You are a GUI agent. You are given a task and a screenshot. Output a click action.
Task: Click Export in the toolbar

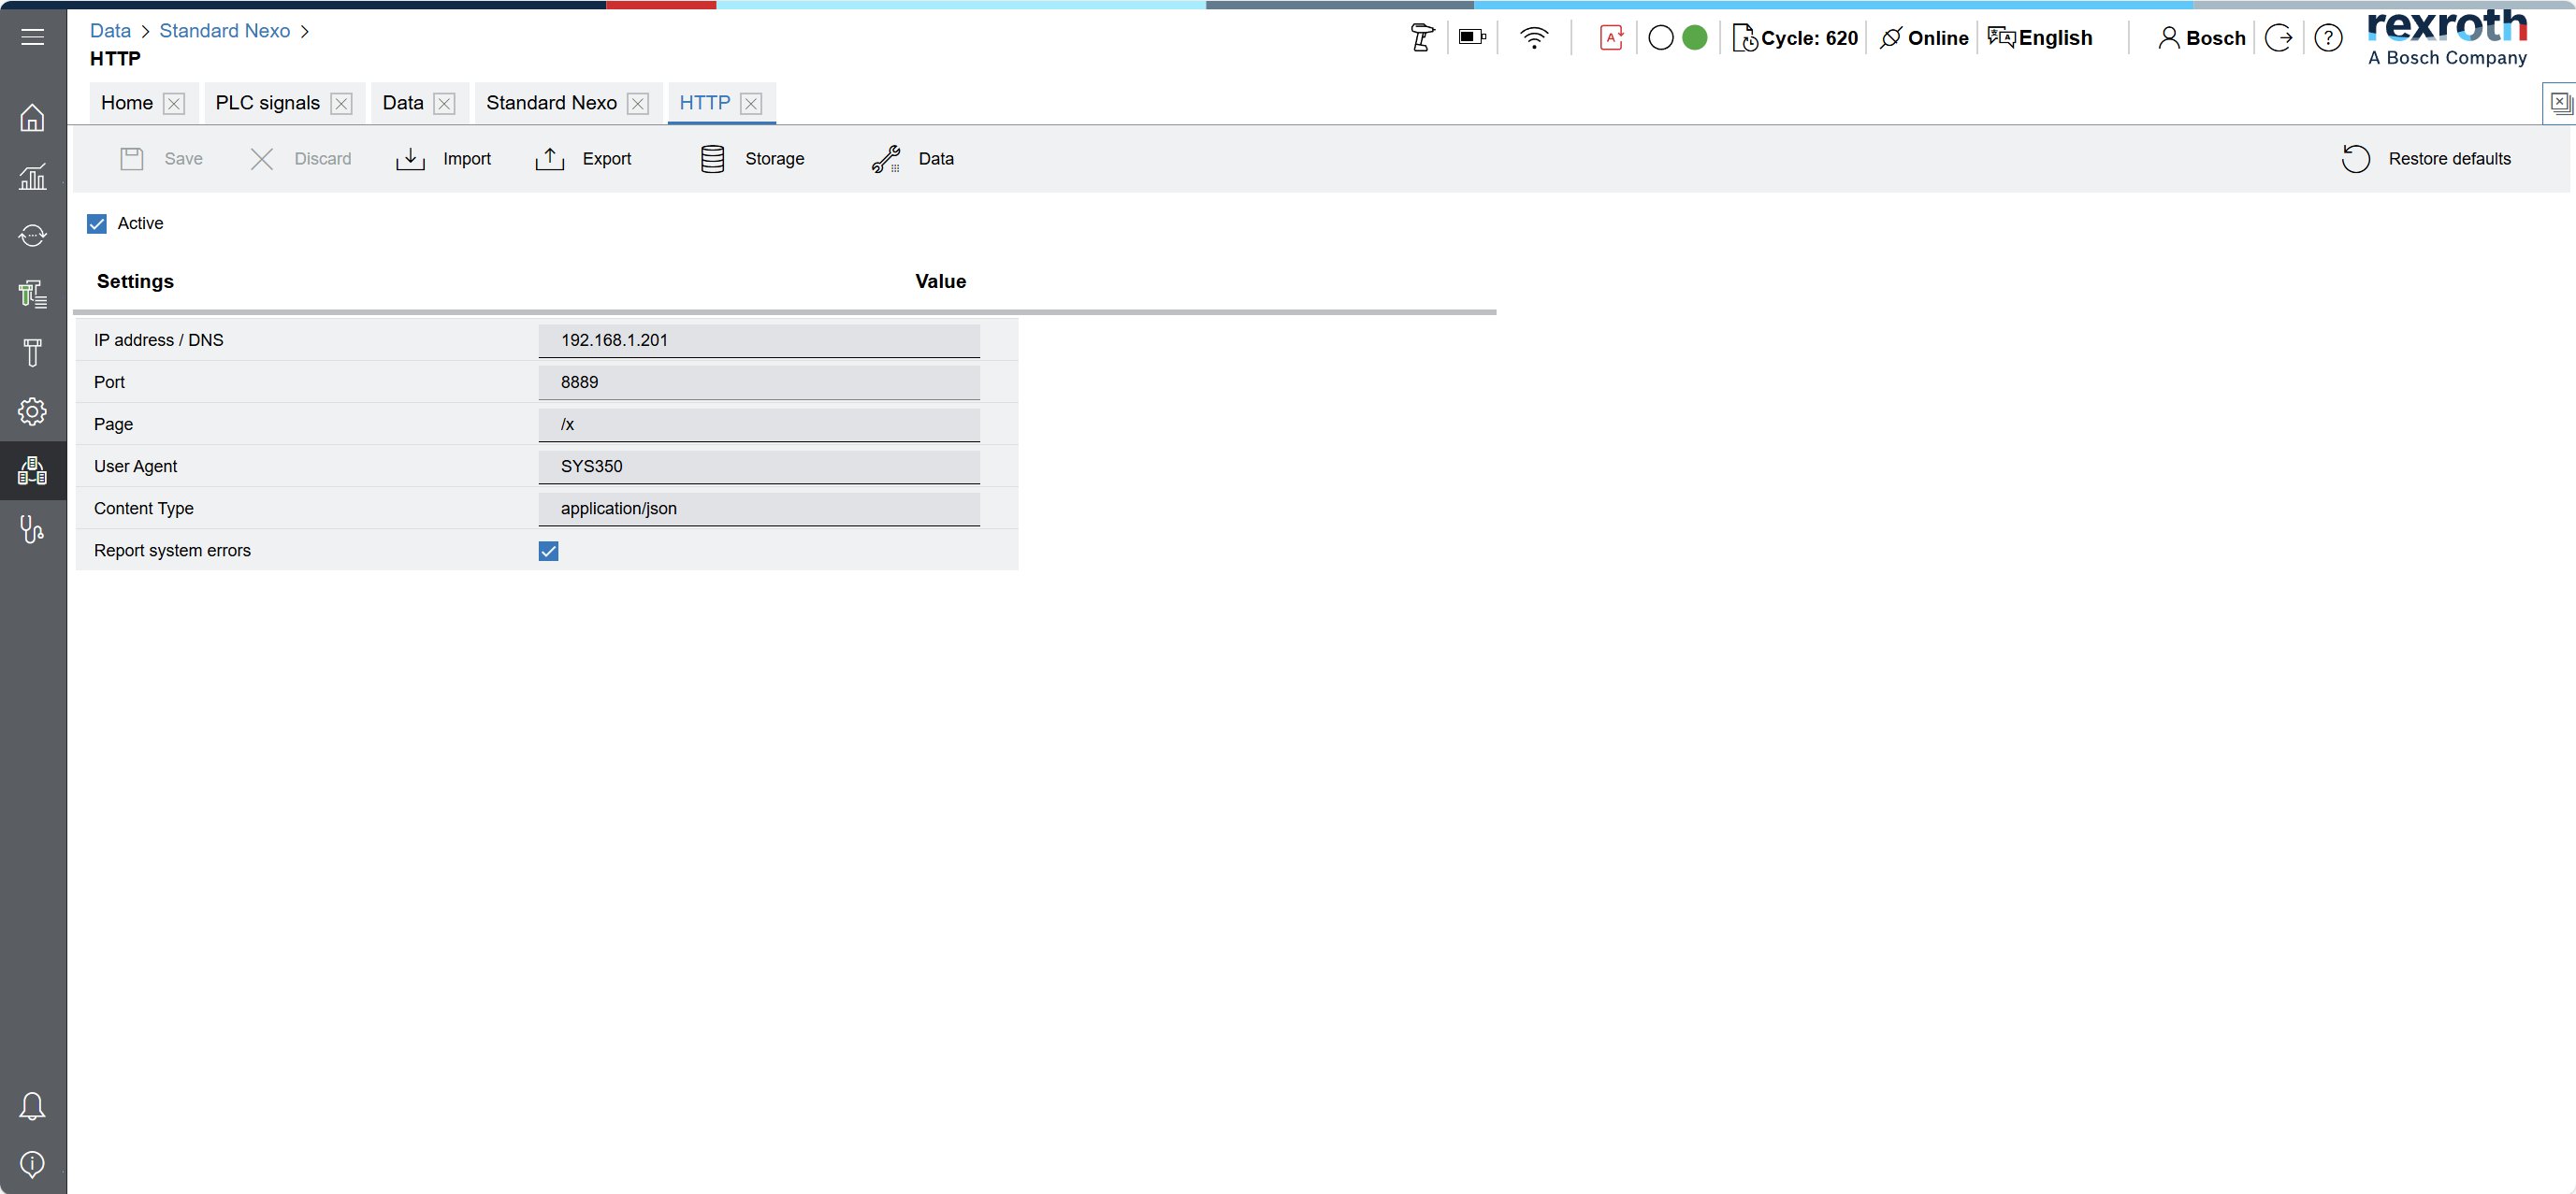click(583, 159)
